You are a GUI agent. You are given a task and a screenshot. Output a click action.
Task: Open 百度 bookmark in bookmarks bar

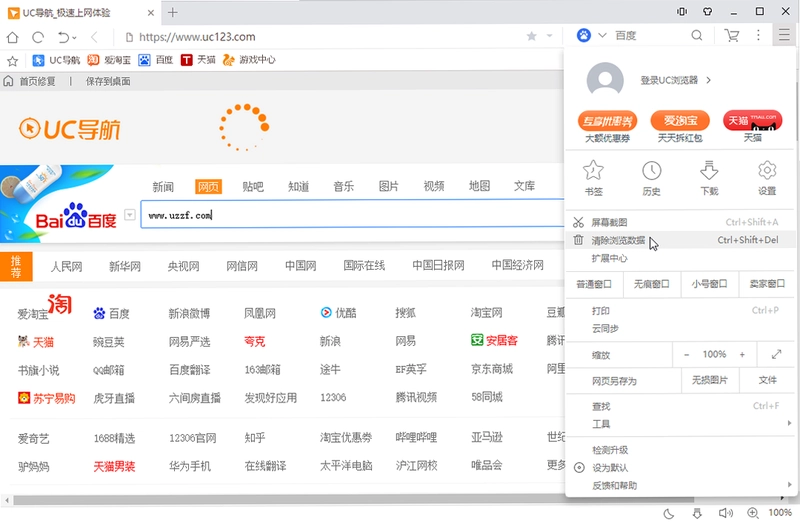(156, 60)
